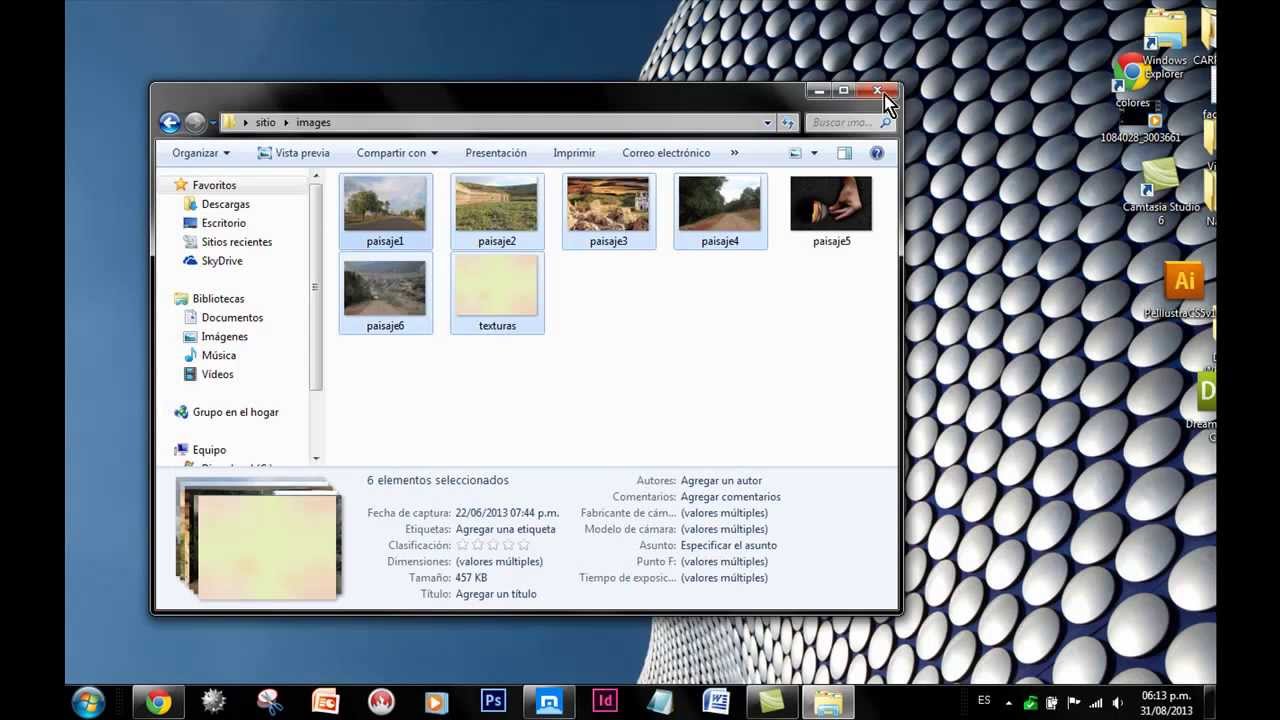Open the Compartir con dropdown

point(397,153)
